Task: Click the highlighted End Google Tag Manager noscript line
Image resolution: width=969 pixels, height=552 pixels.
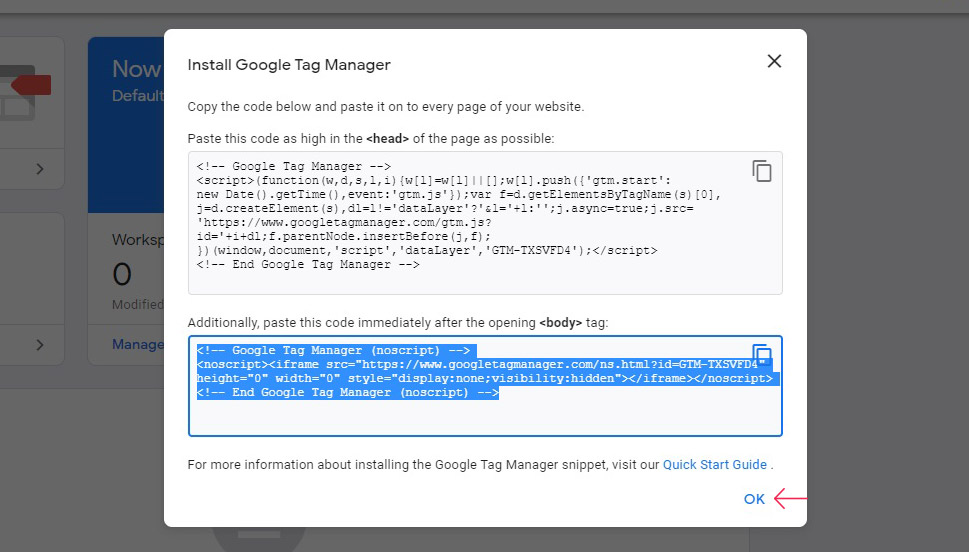Action: (347, 393)
